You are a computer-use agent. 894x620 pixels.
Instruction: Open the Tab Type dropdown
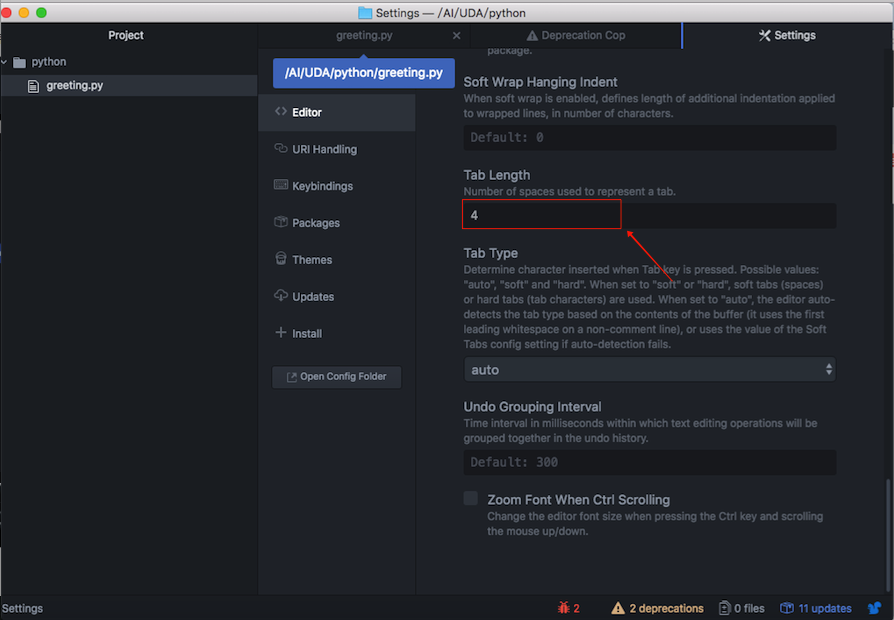[x=649, y=370]
